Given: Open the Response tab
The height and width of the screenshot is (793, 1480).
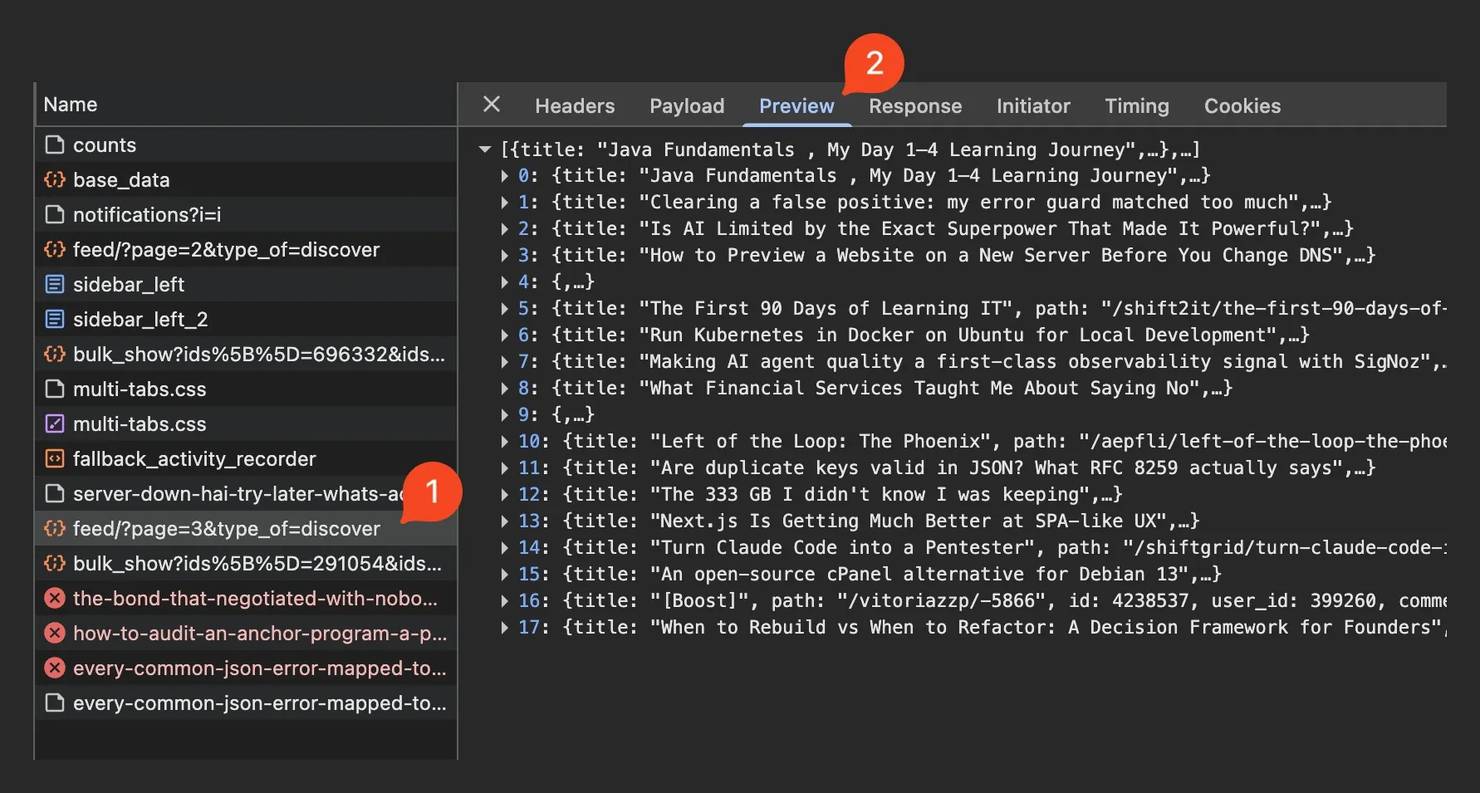Looking at the screenshot, I should [915, 106].
